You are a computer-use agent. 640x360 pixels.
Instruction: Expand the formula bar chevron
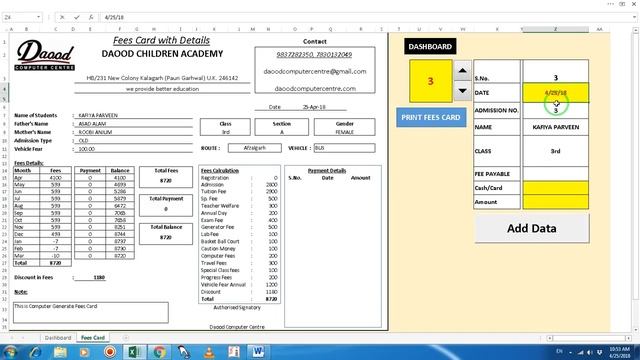tap(634, 17)
